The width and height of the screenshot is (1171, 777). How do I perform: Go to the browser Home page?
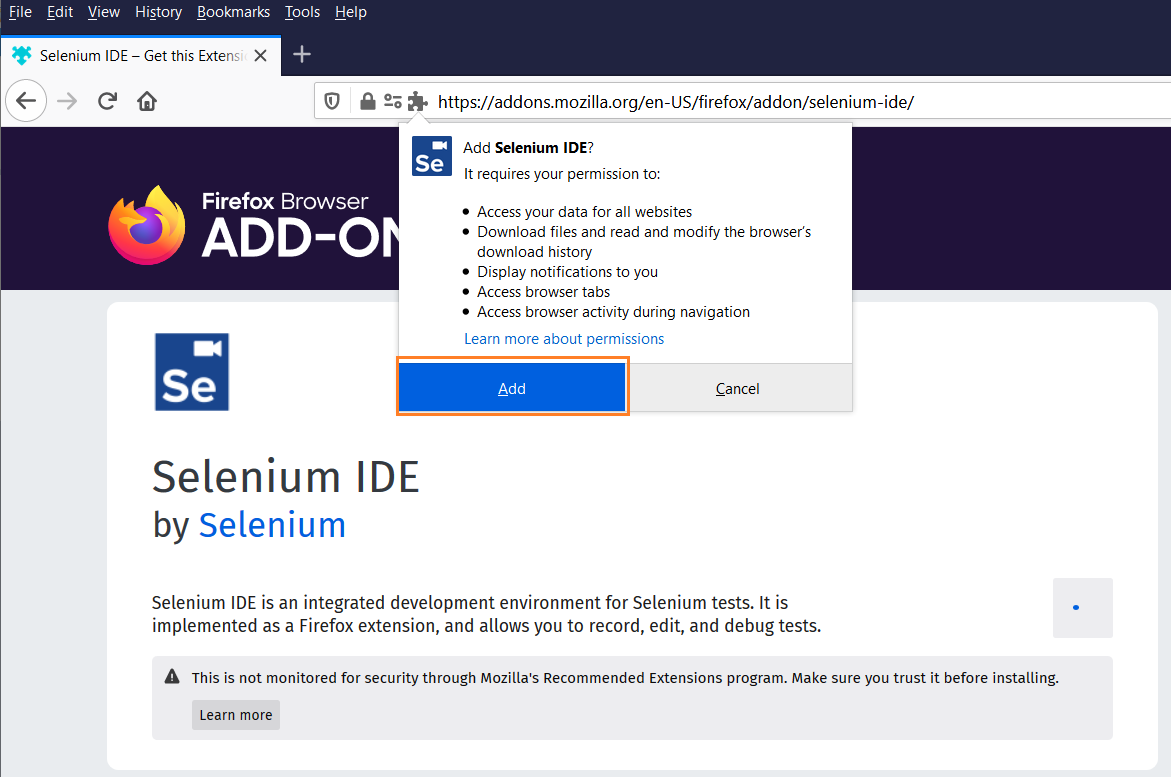click(147, 101)
